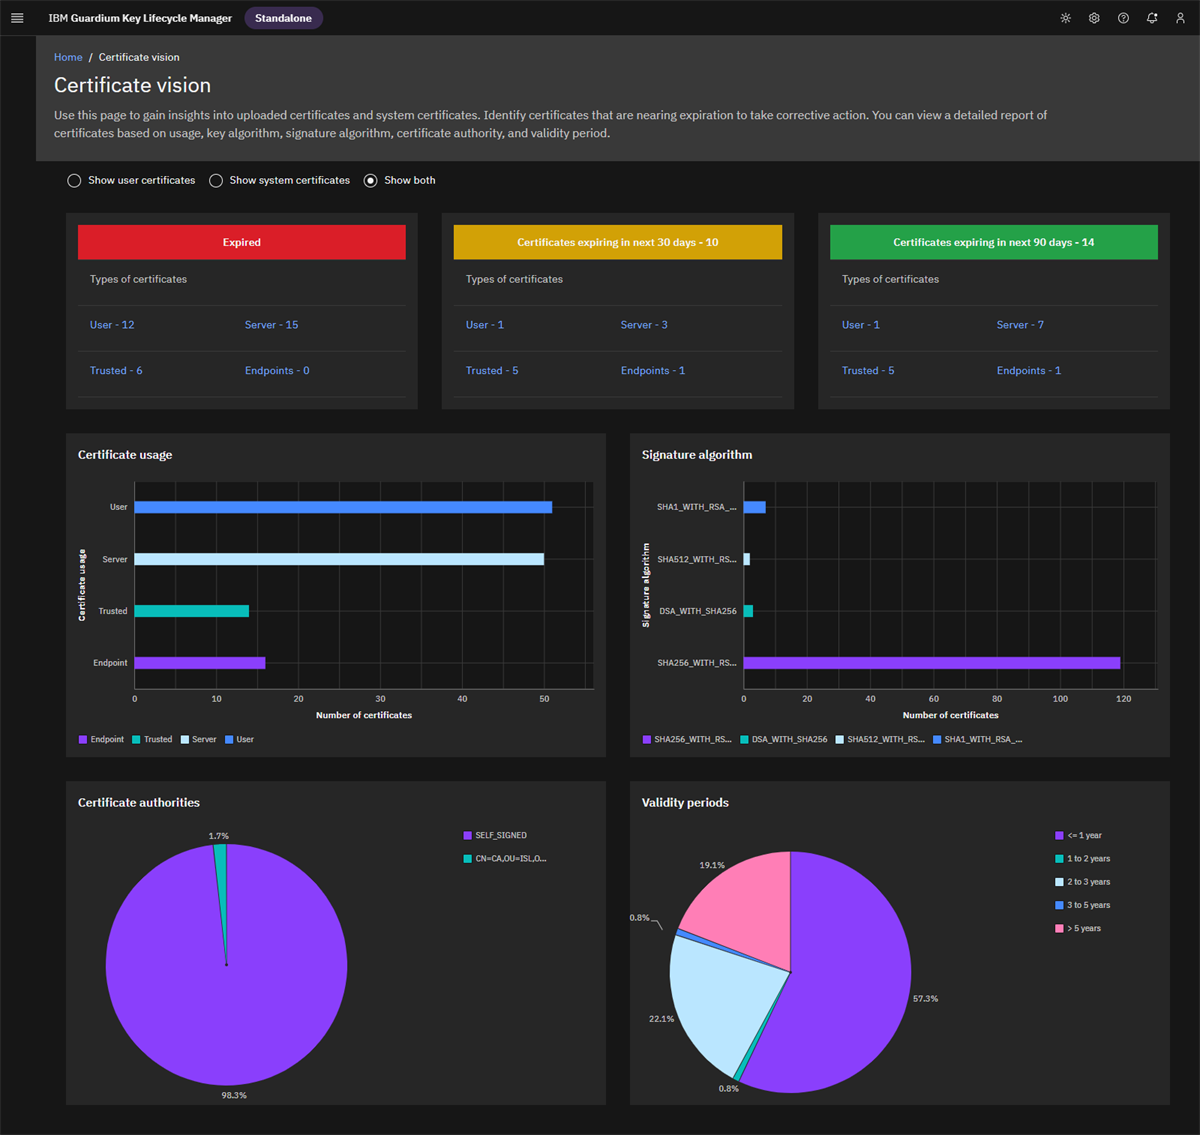Click the Standalone label in the header

point(283,17)
